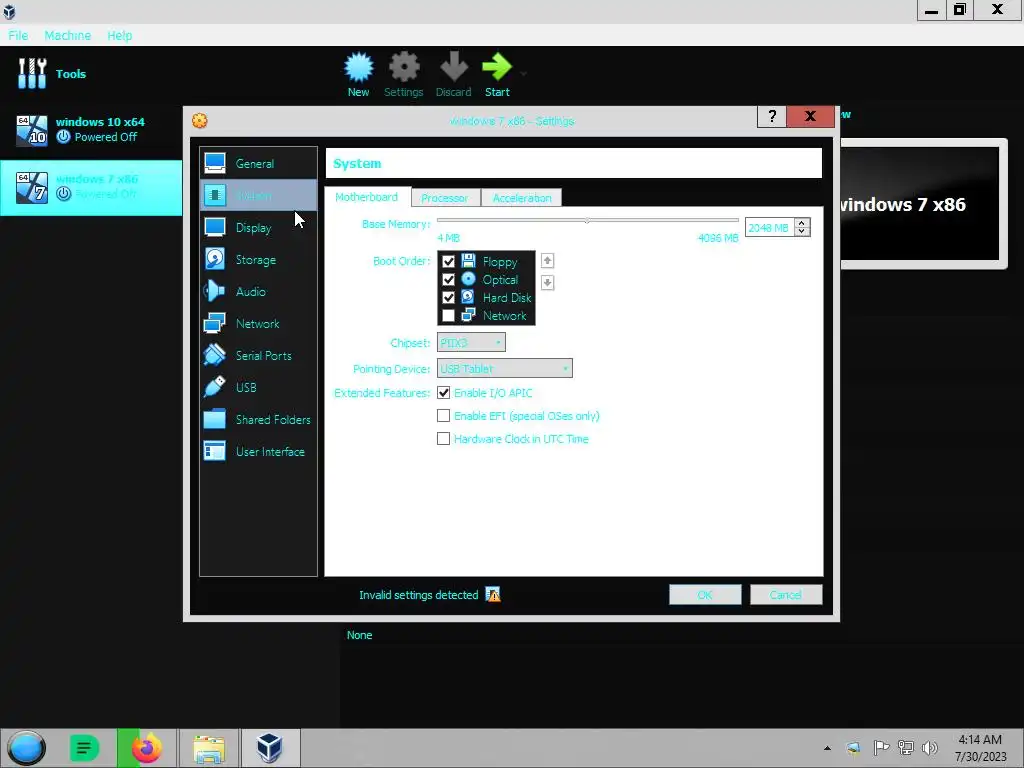Image resolution: width=1024 pixels, height=768 pixels.
Task: Open the USB settings category
Action: click(x=259, y=387)
